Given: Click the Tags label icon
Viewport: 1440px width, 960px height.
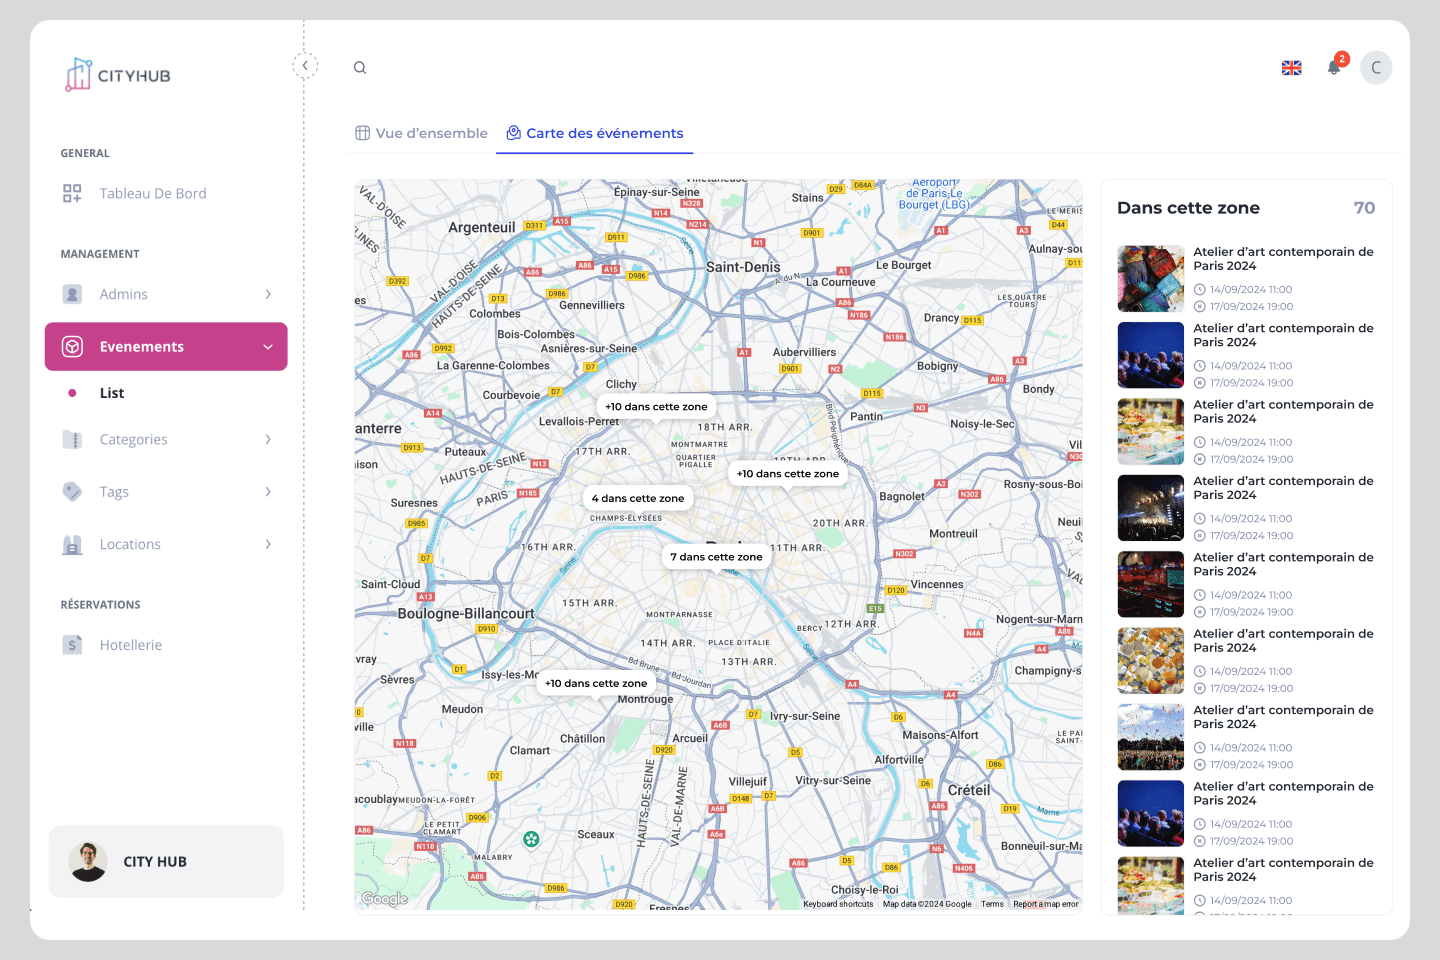Looking at the screenshot, I should [x=72, y=491].
